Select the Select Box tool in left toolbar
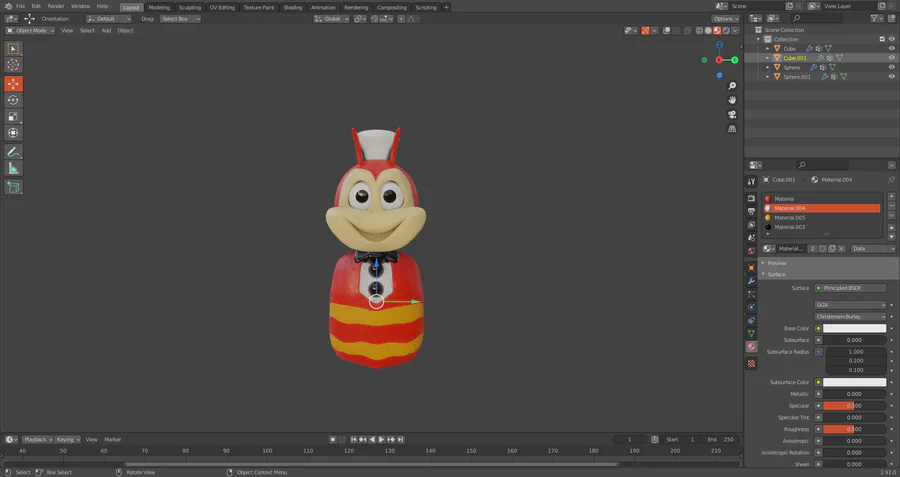The image size is (900, 477). 13,49
